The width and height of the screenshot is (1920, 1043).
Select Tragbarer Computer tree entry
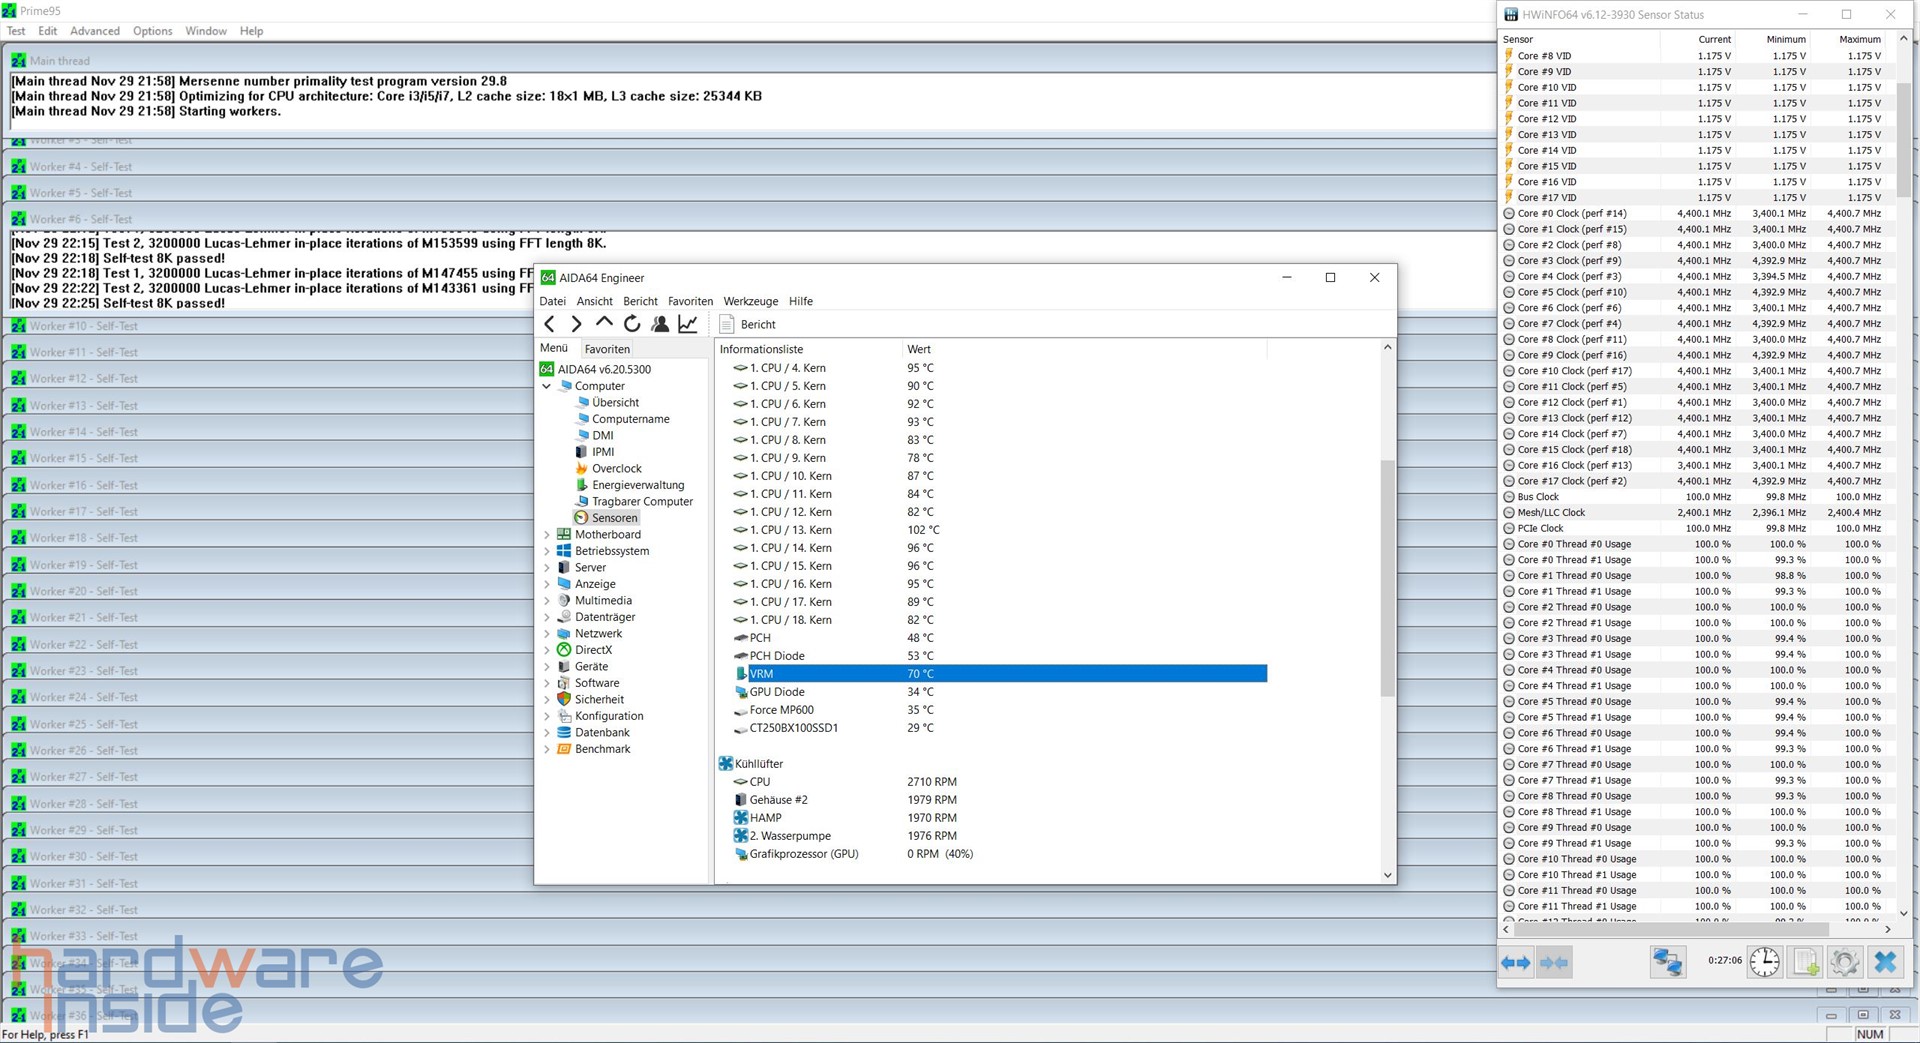tap(642, 502)
